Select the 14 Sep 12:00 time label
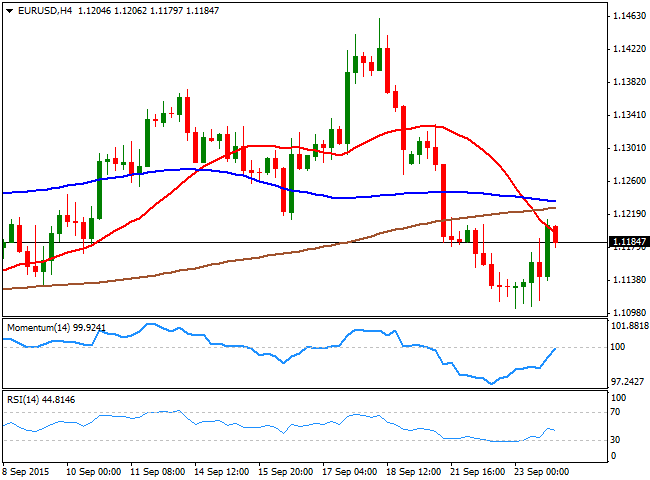 click(222, 472)
